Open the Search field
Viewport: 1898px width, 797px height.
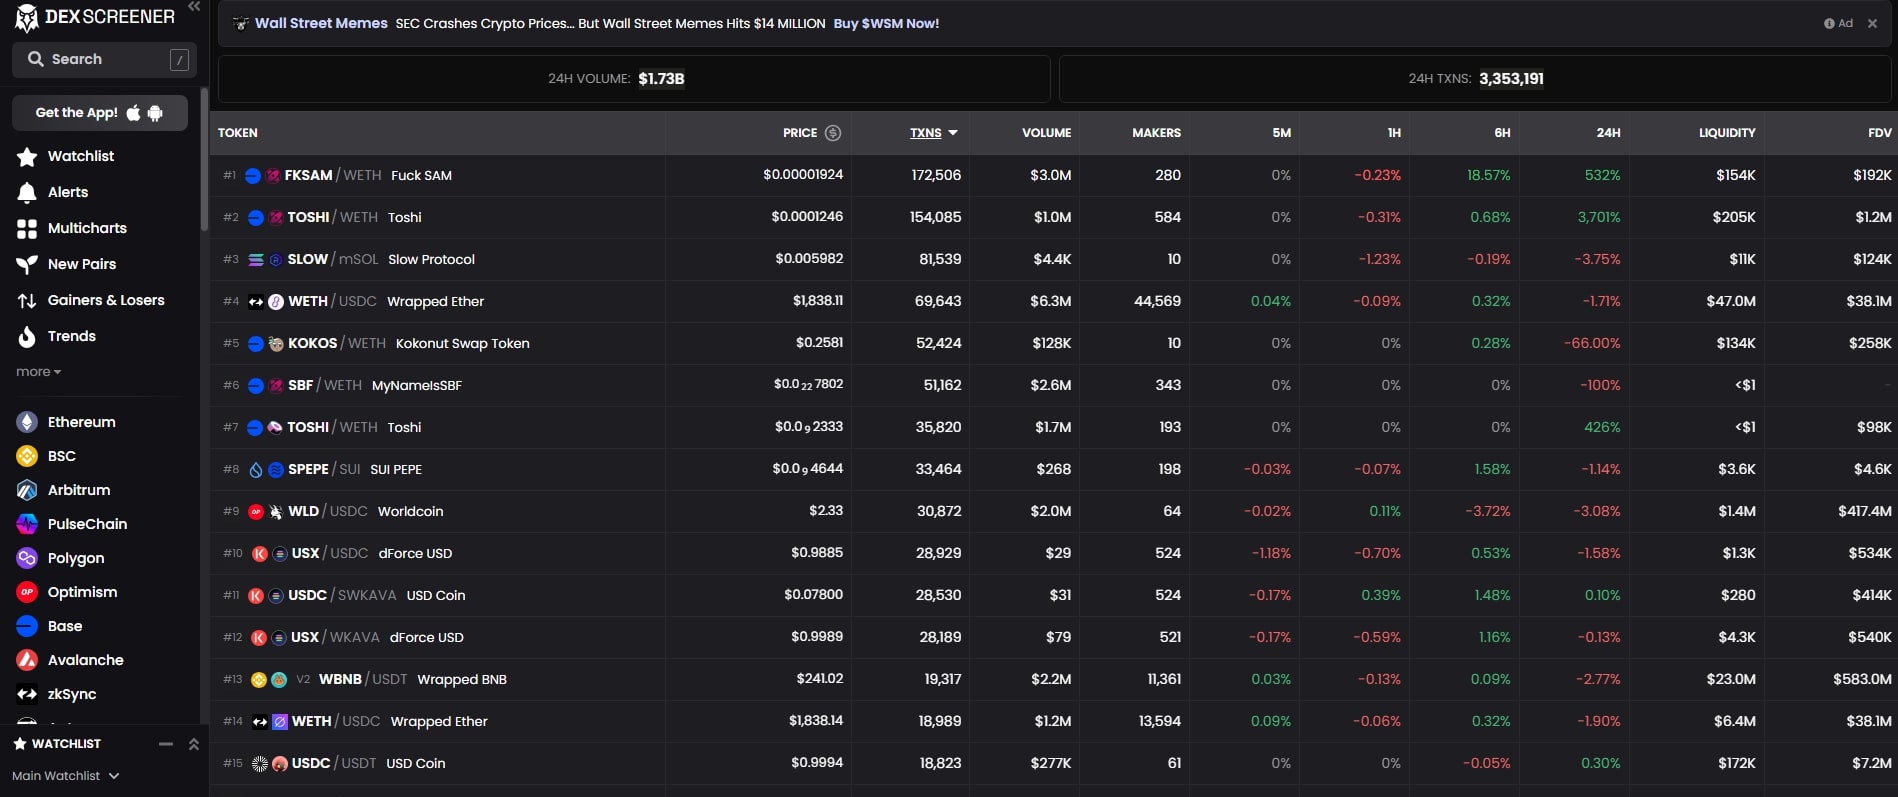[104, 59]
